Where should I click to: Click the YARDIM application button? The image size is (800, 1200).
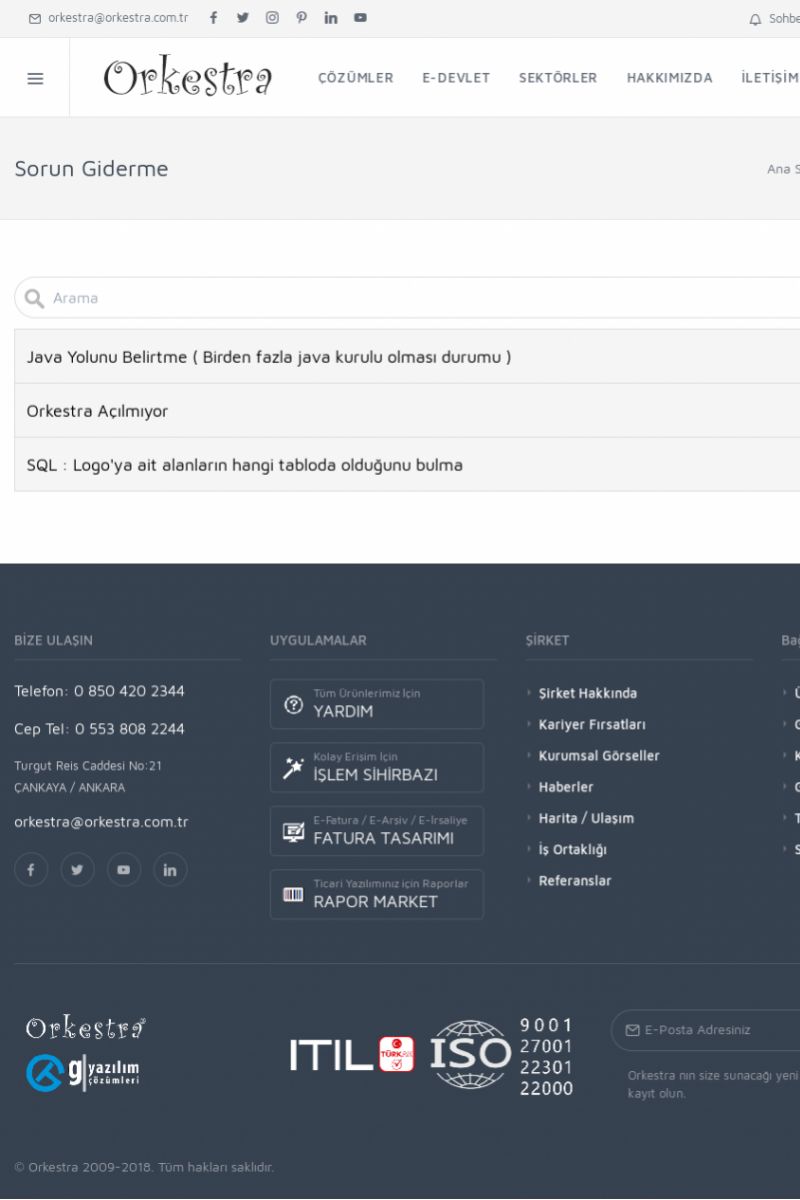pos(376,704)
